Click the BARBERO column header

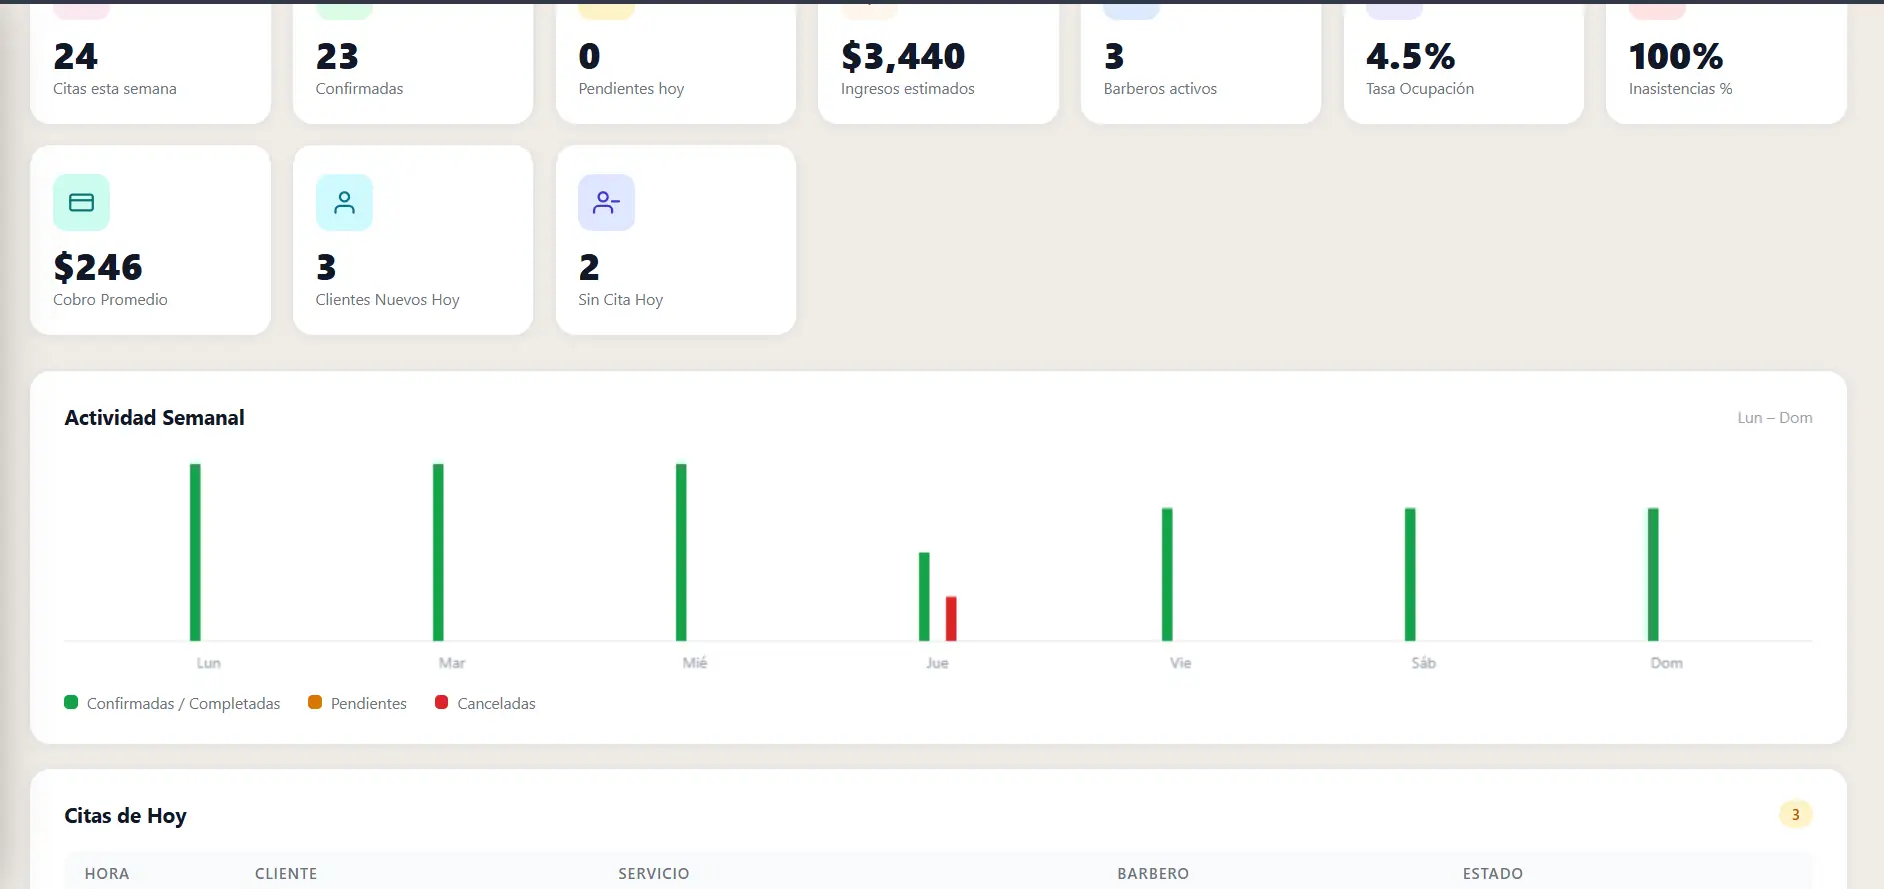click(1153, 874)
